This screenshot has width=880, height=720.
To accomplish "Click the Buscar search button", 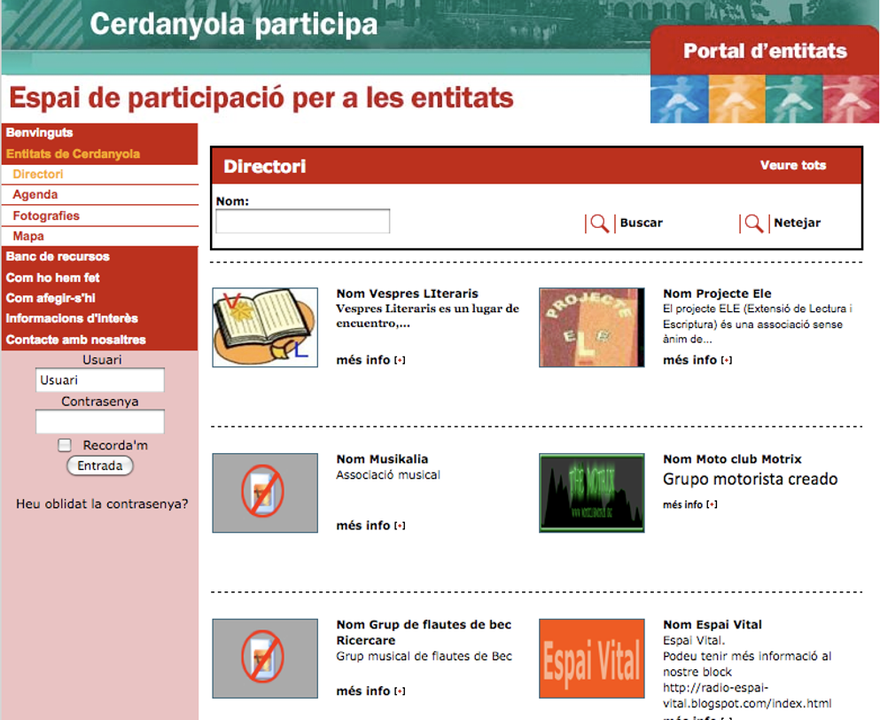I will (641, 223).
